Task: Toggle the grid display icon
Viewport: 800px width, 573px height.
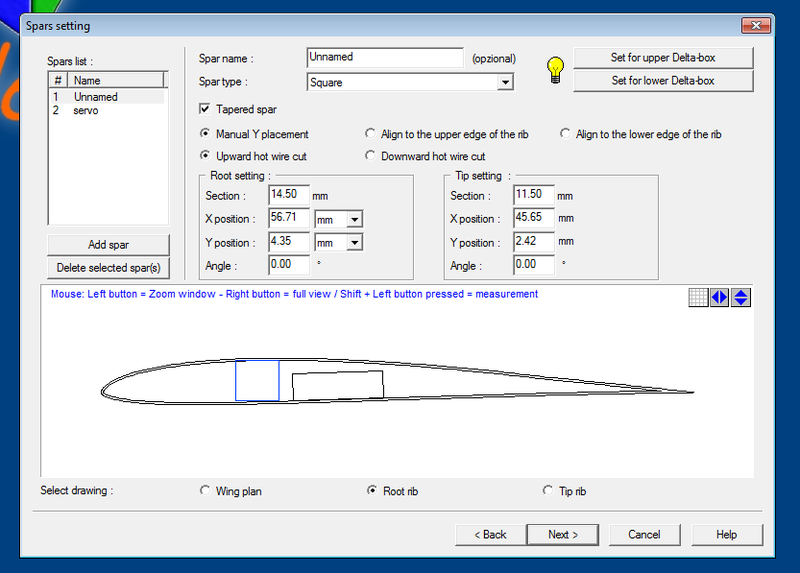Action: coord(699,297)
